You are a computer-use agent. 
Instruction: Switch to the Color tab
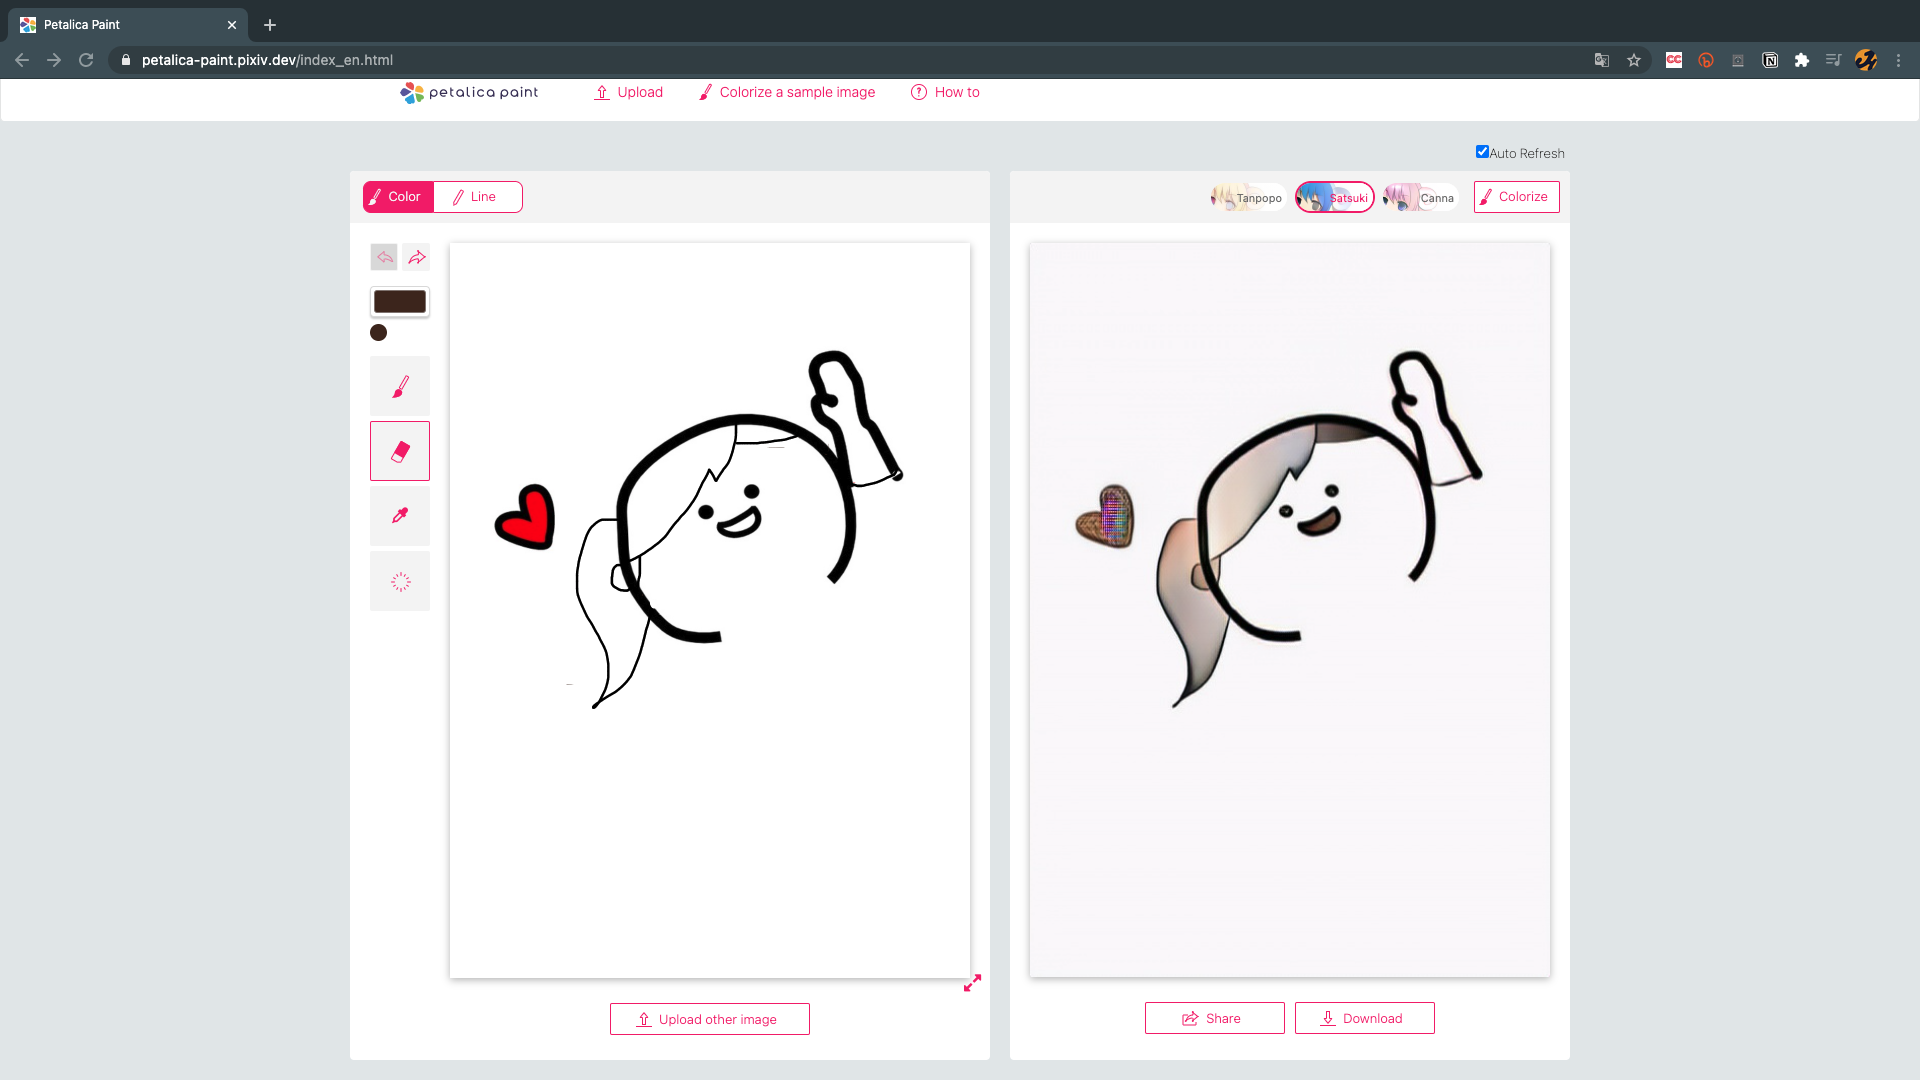point(398,197)
